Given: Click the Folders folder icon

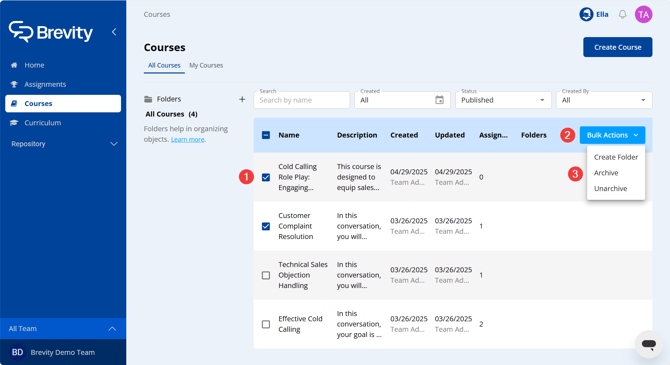Looking at the screenshot, I should 148,99.
